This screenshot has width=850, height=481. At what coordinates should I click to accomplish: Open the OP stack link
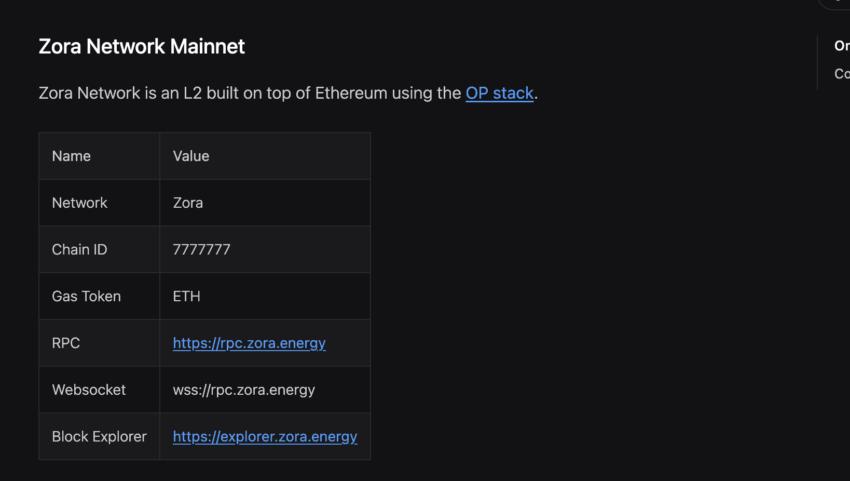(499, 93)
